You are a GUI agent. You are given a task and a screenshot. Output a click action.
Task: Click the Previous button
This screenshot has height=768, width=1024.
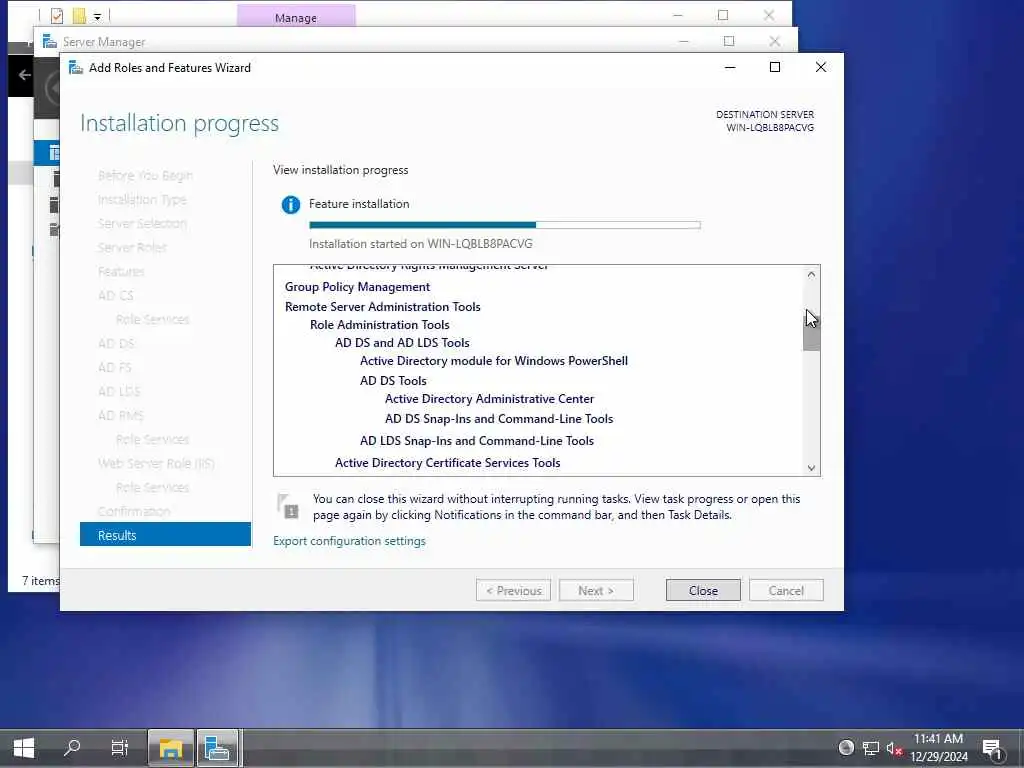click(x=513, y=590)
